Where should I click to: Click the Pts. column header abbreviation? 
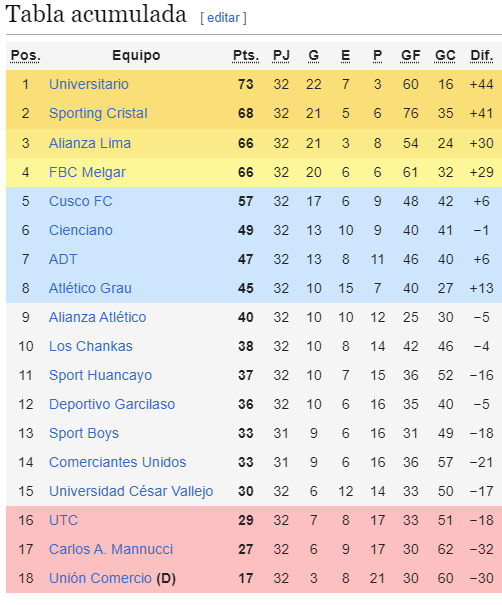click(246, 56)
